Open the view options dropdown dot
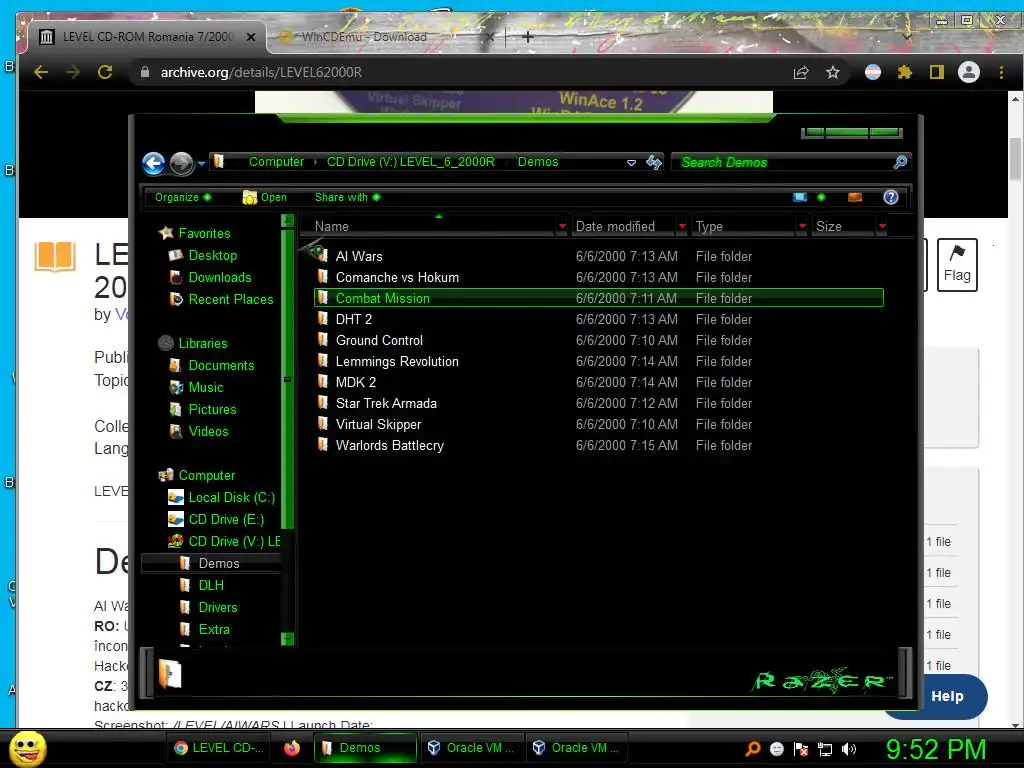The height and width of the screenshot is (768, 1024). coord(821,197)
